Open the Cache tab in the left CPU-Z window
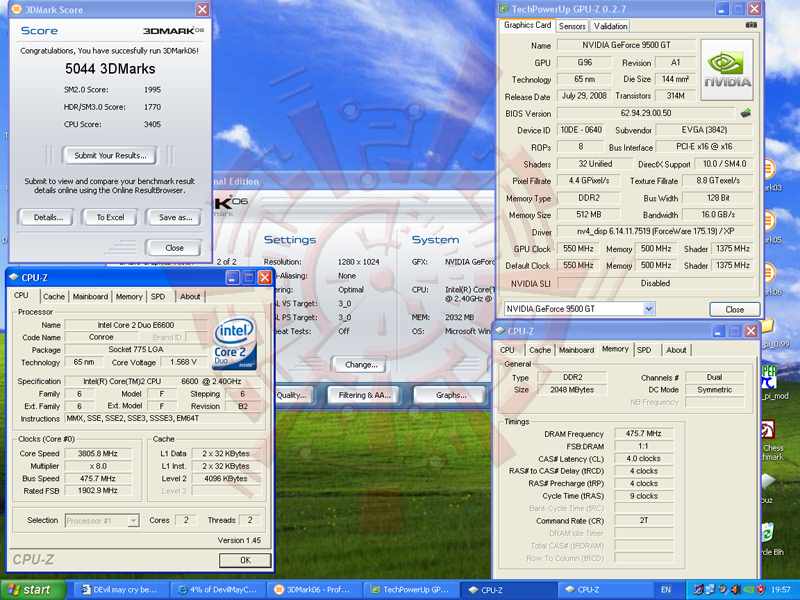 54,296
